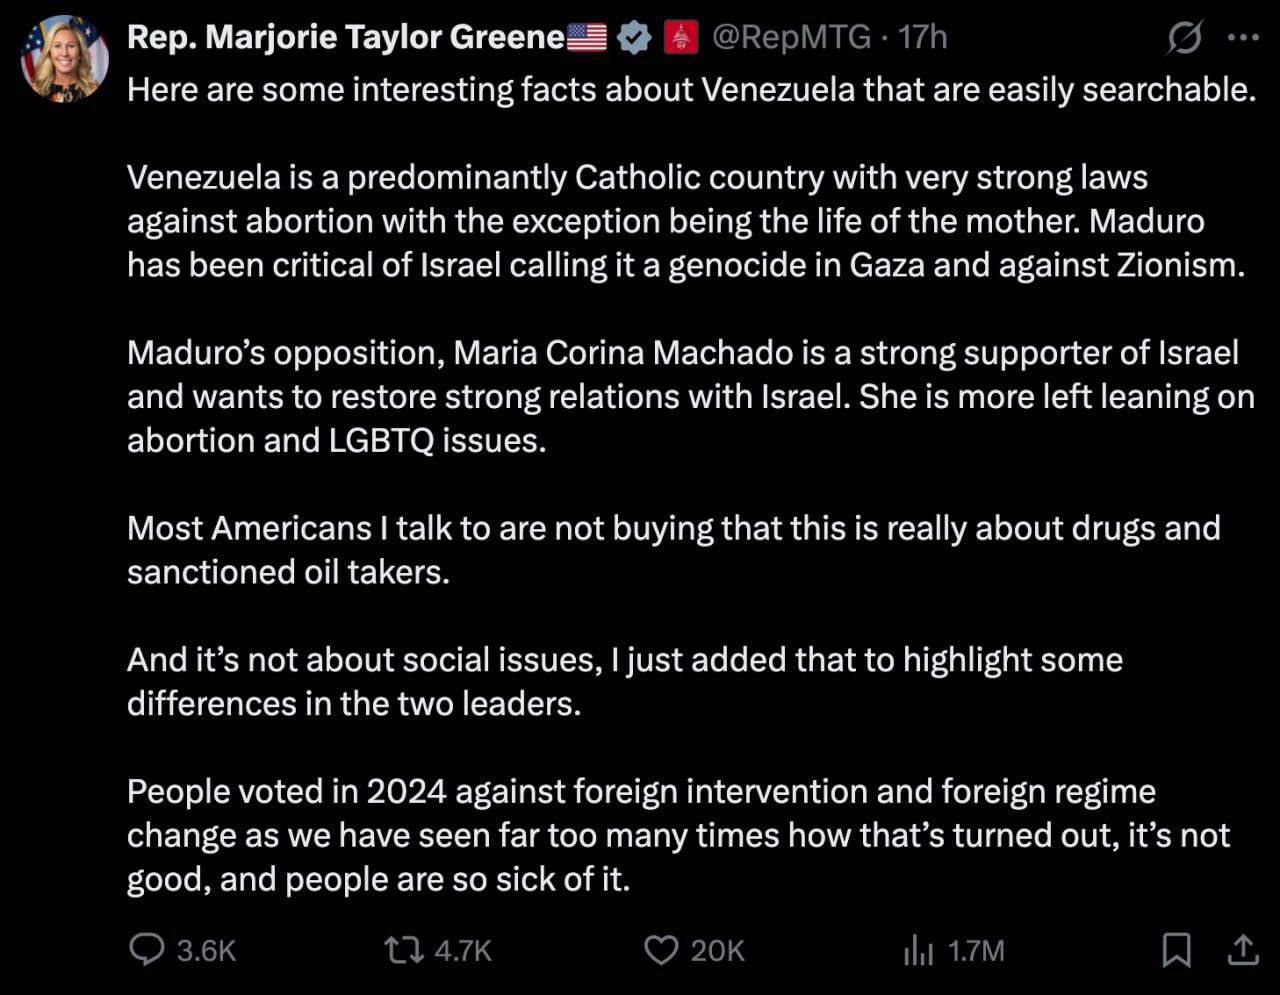Screen dimensions: 1280x995
Task: Click the blue verified checkmark badge
Action: tap(632, 38)
